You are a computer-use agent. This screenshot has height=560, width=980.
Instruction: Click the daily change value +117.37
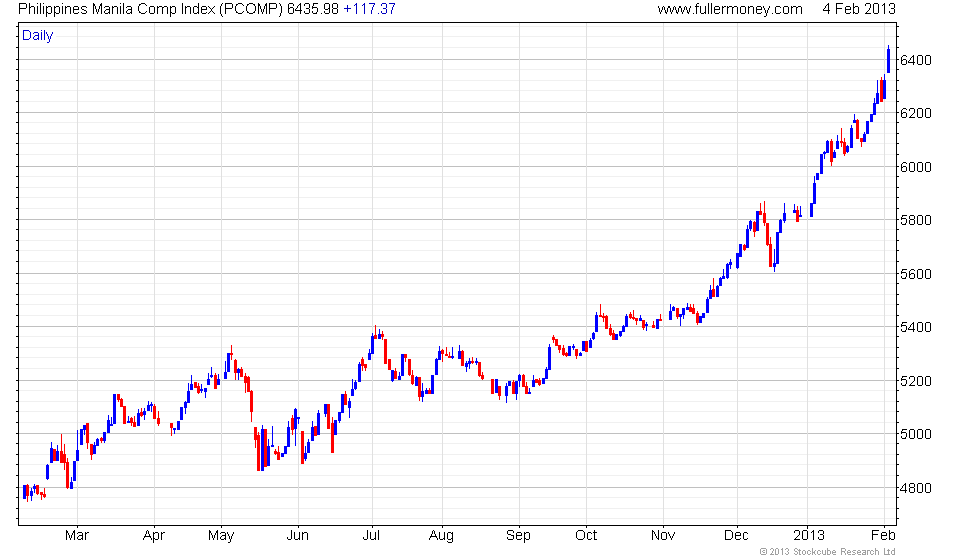point(369,9)
